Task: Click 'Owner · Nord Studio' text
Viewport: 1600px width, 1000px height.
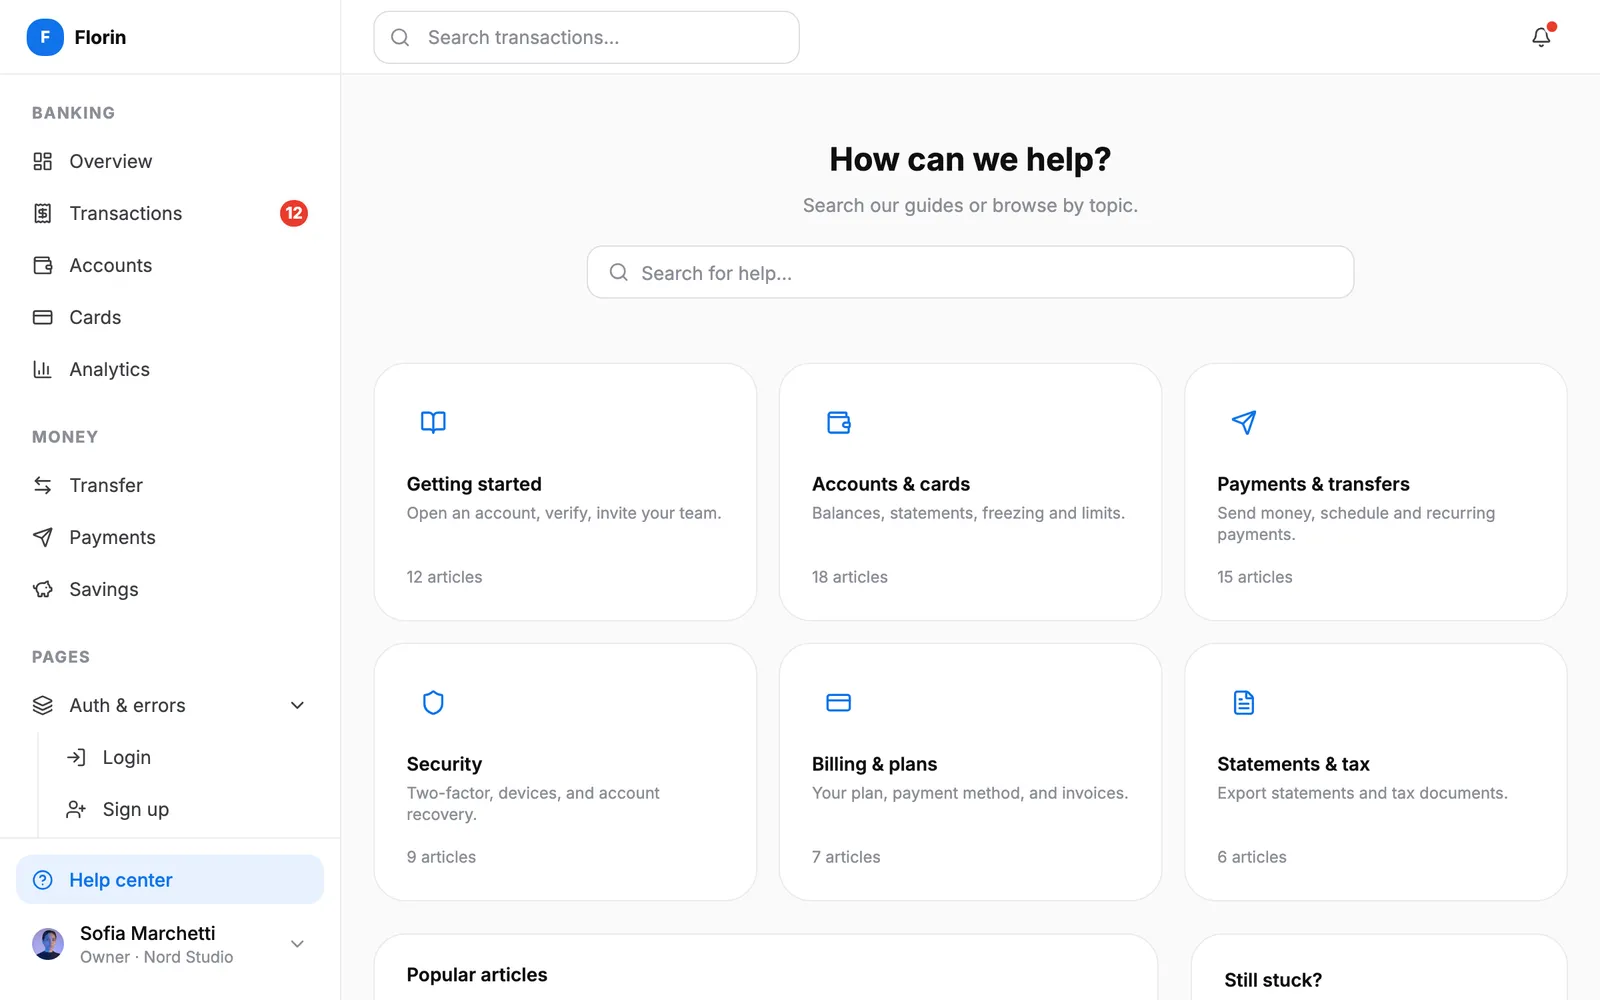Action: coord(156,957)
